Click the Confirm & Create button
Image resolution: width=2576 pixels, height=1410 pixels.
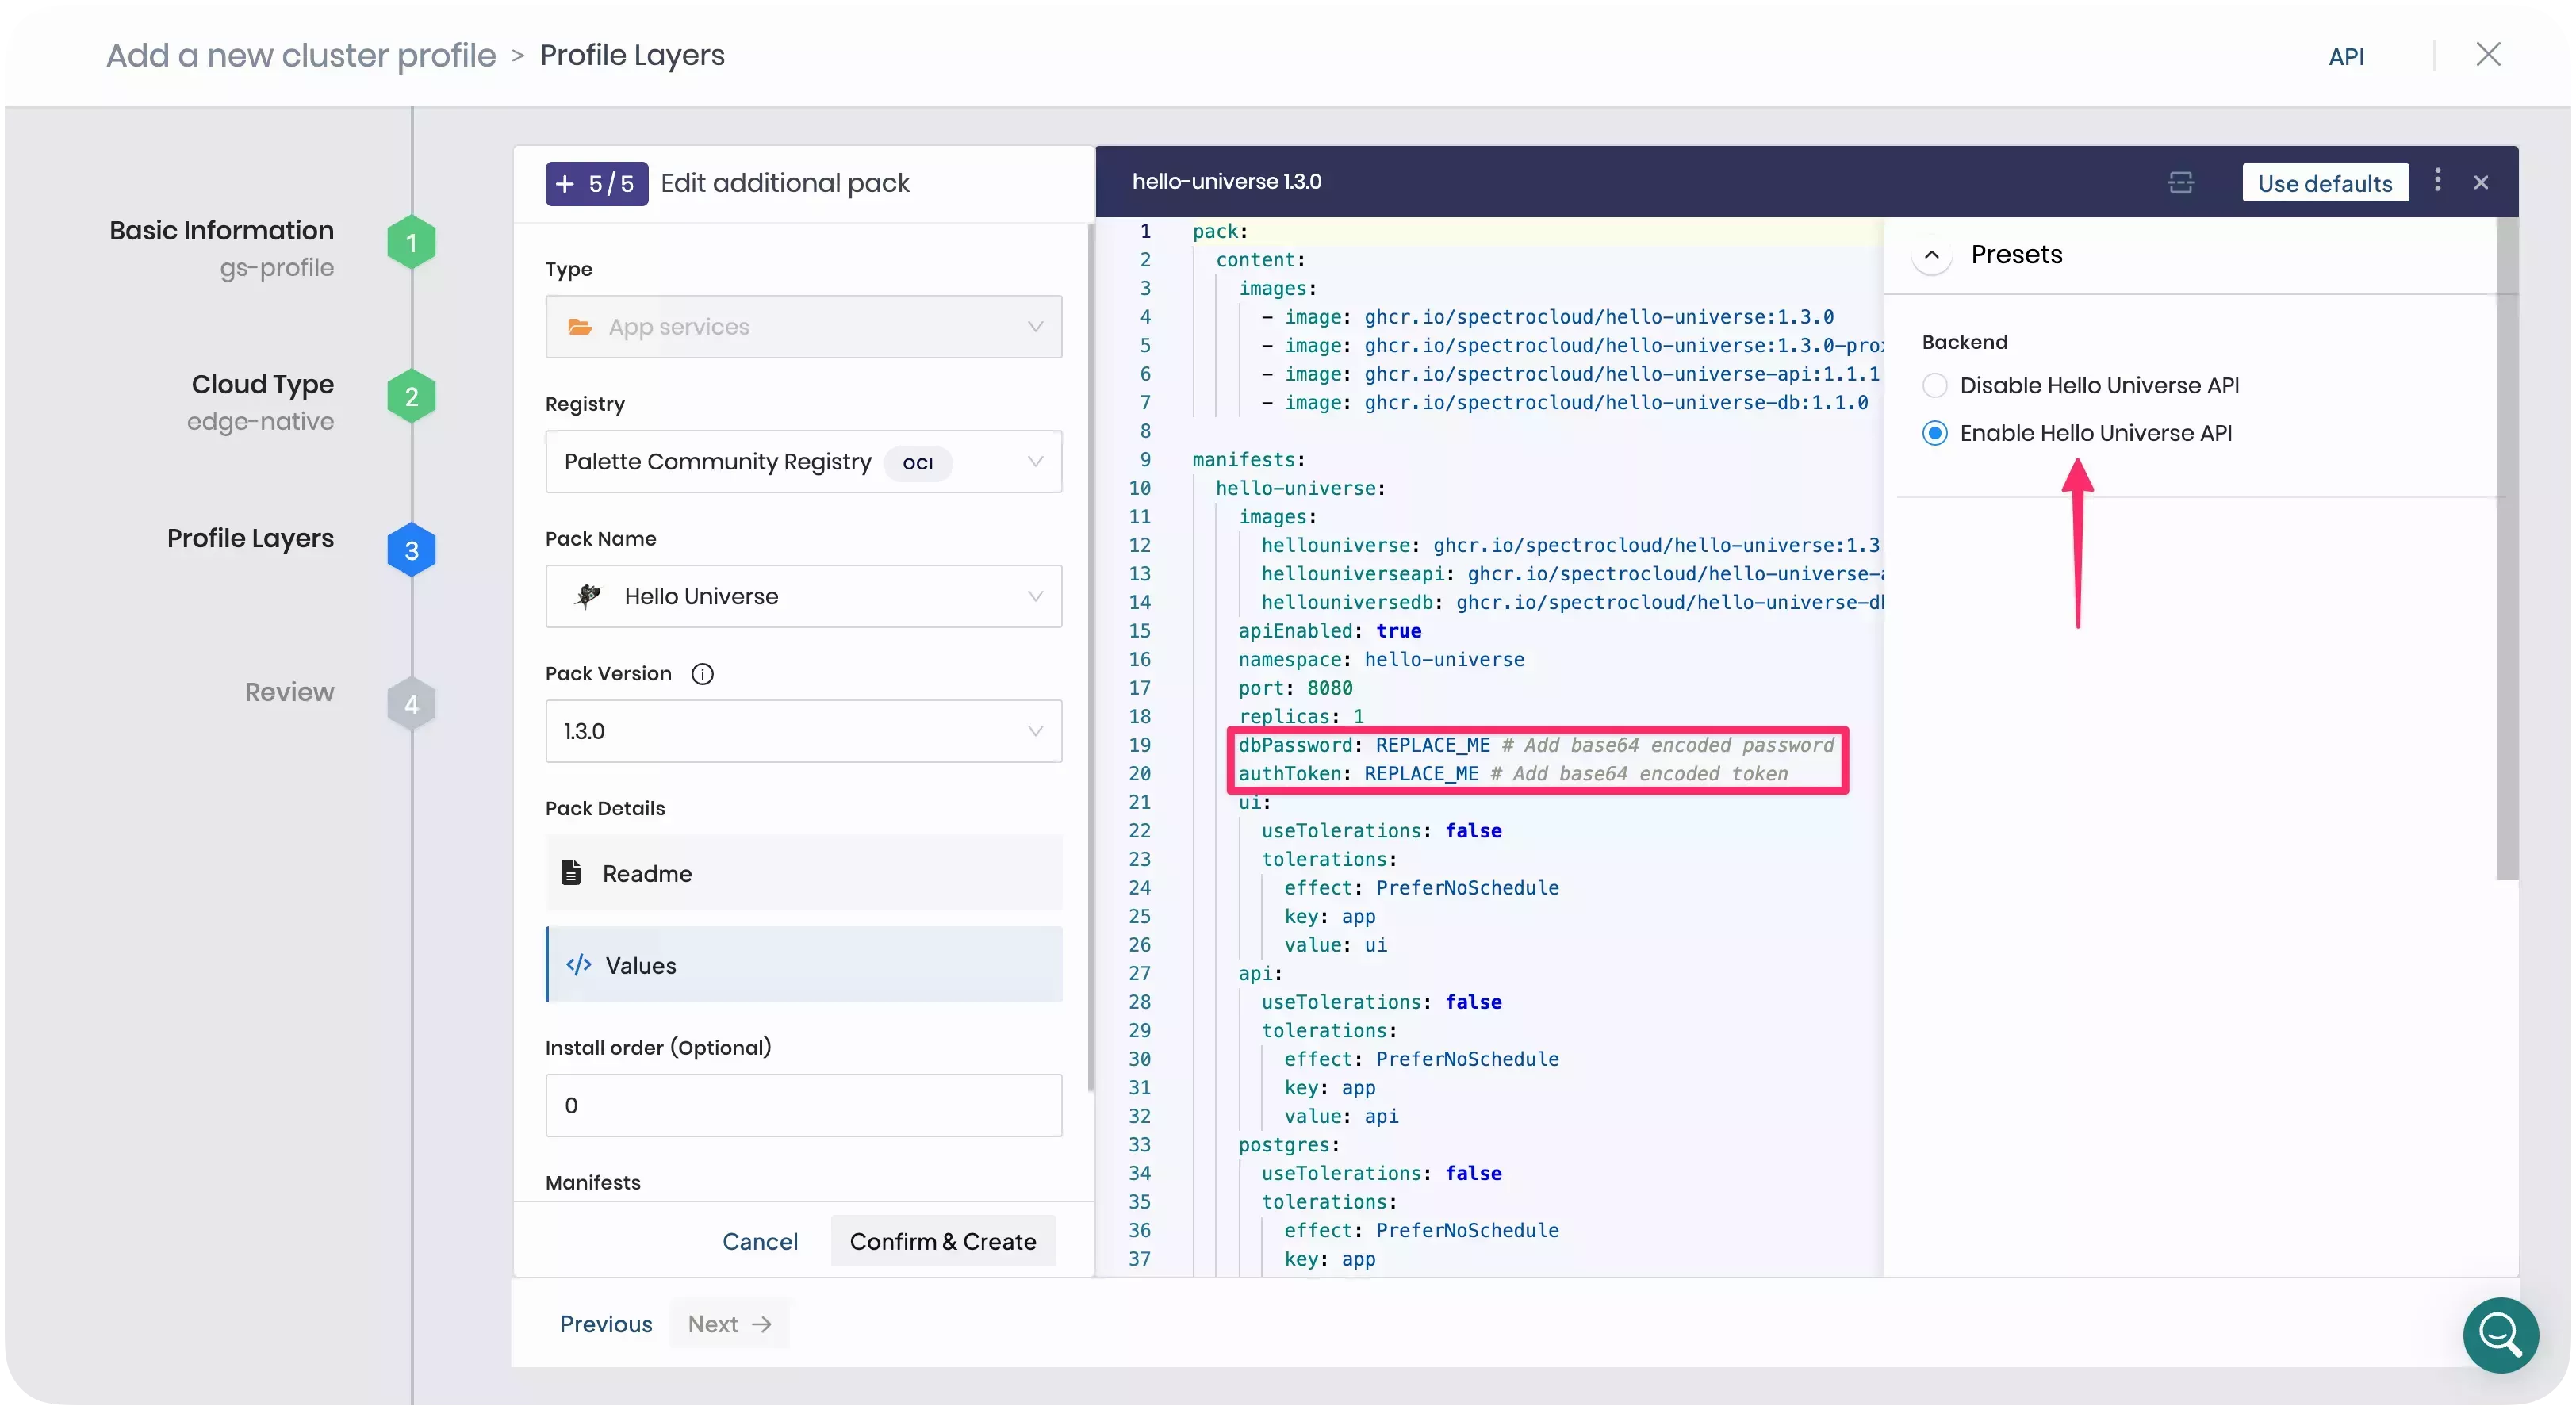[x=943, y=1240]
